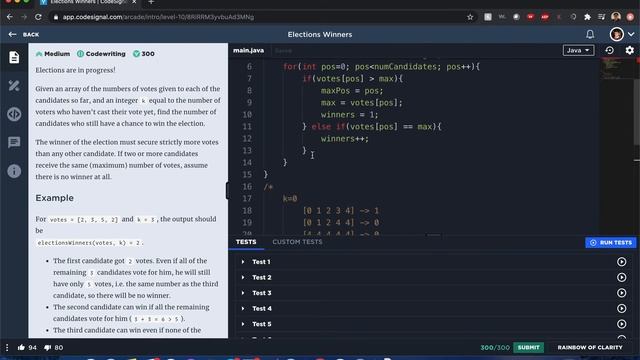Image resolution: width=640 pixels, height=360 pixels.
Task: Click the browser forward arrow
Action: point(24,17)
